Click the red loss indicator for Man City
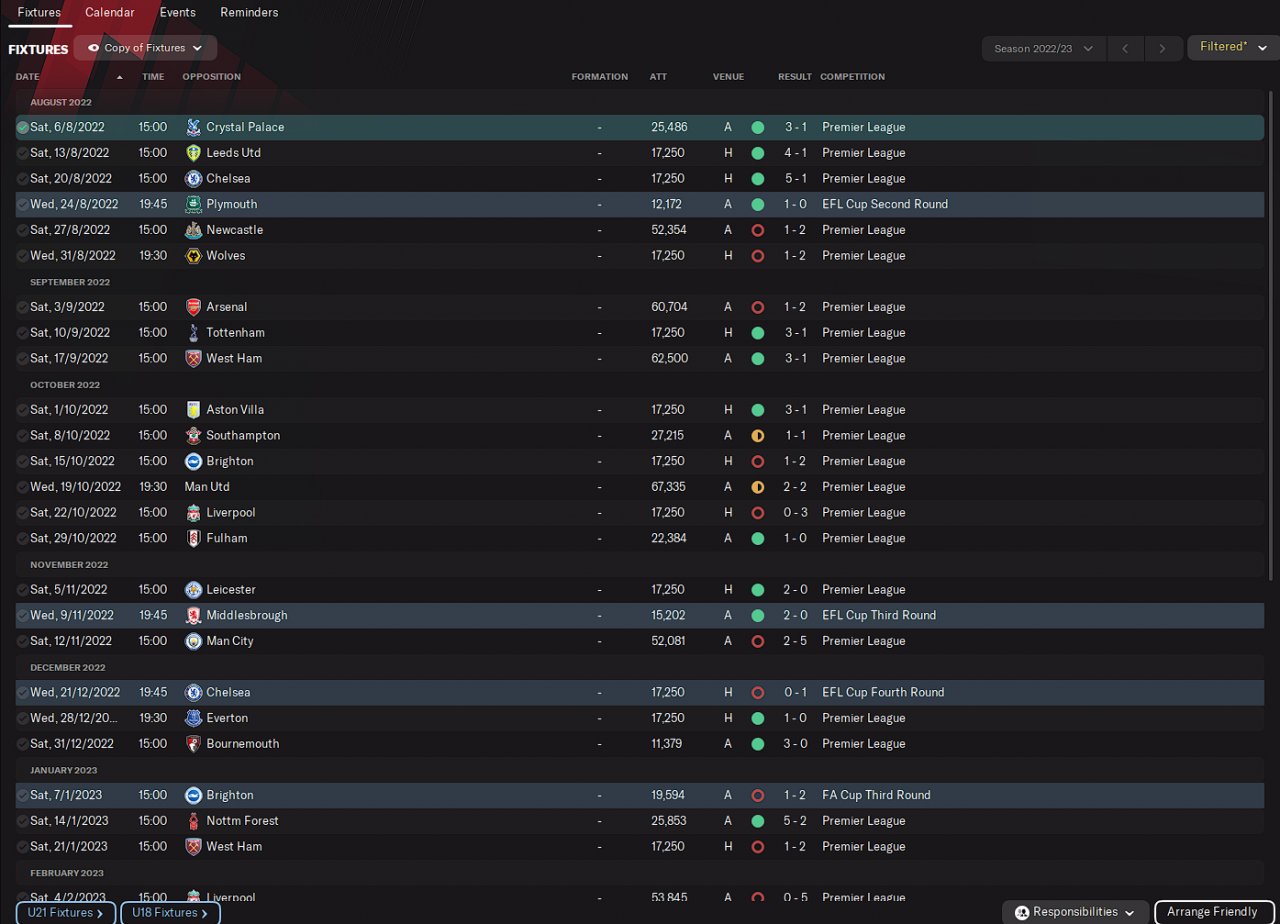The width and height of the screenshot is (1280, 924). click(x=757, y=641)
